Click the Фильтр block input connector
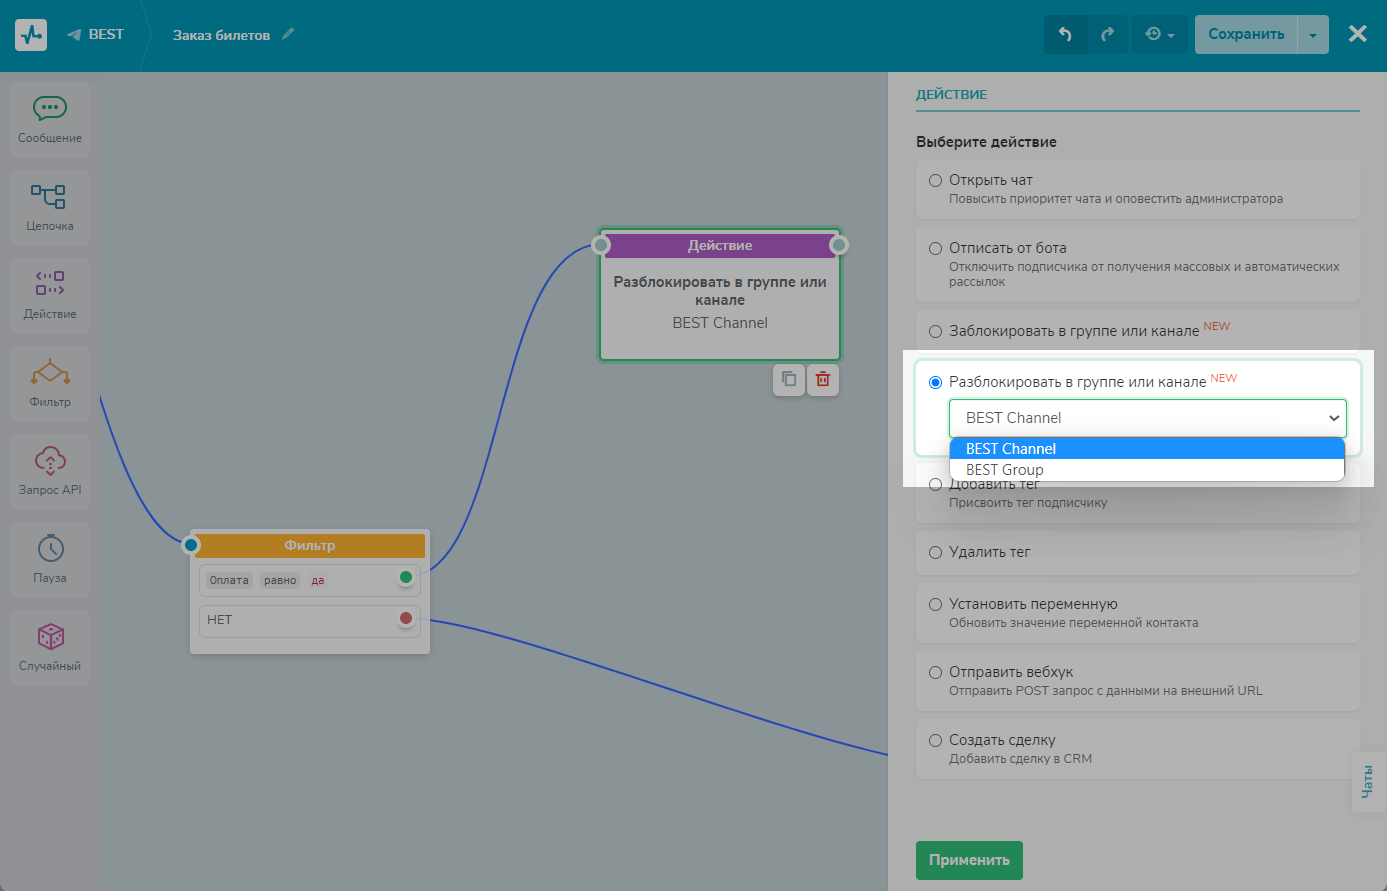Screen dimensions: 1387x891 (x=191, y=545)
